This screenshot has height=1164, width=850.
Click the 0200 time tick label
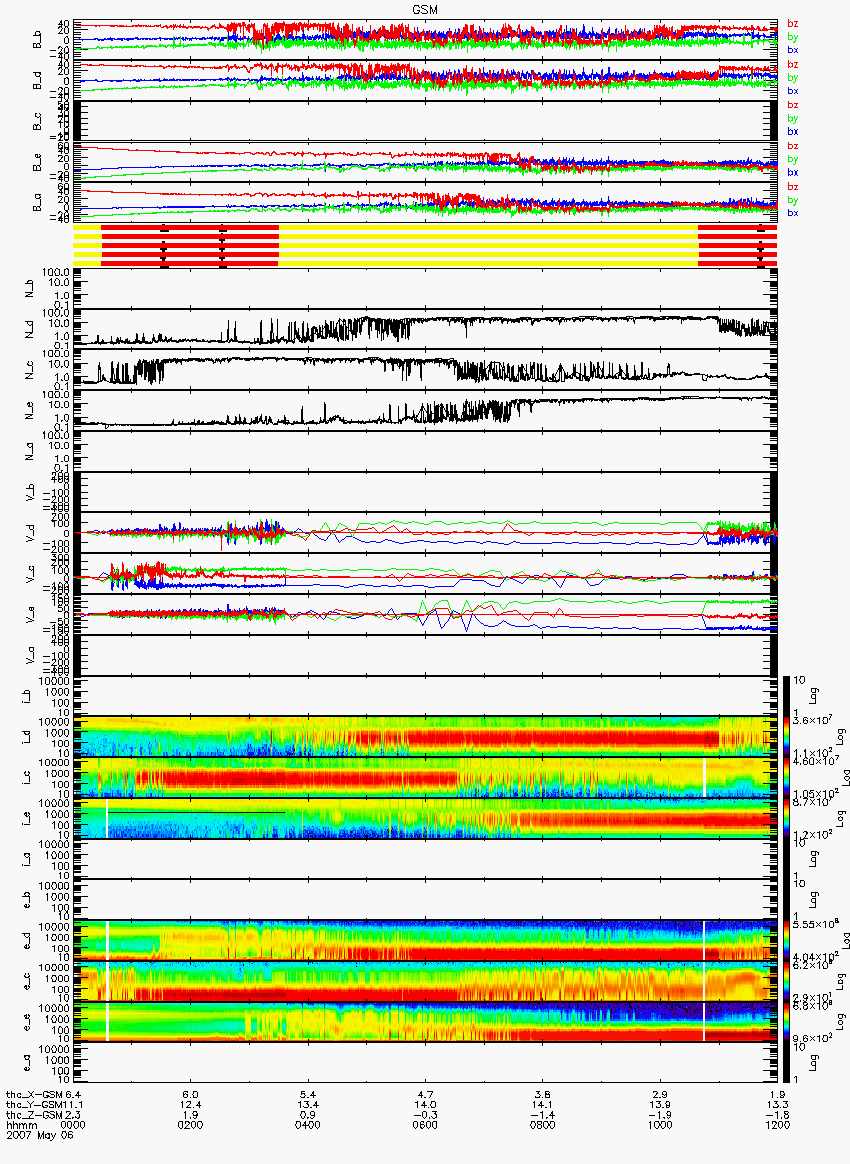(x=190, y=1125)
